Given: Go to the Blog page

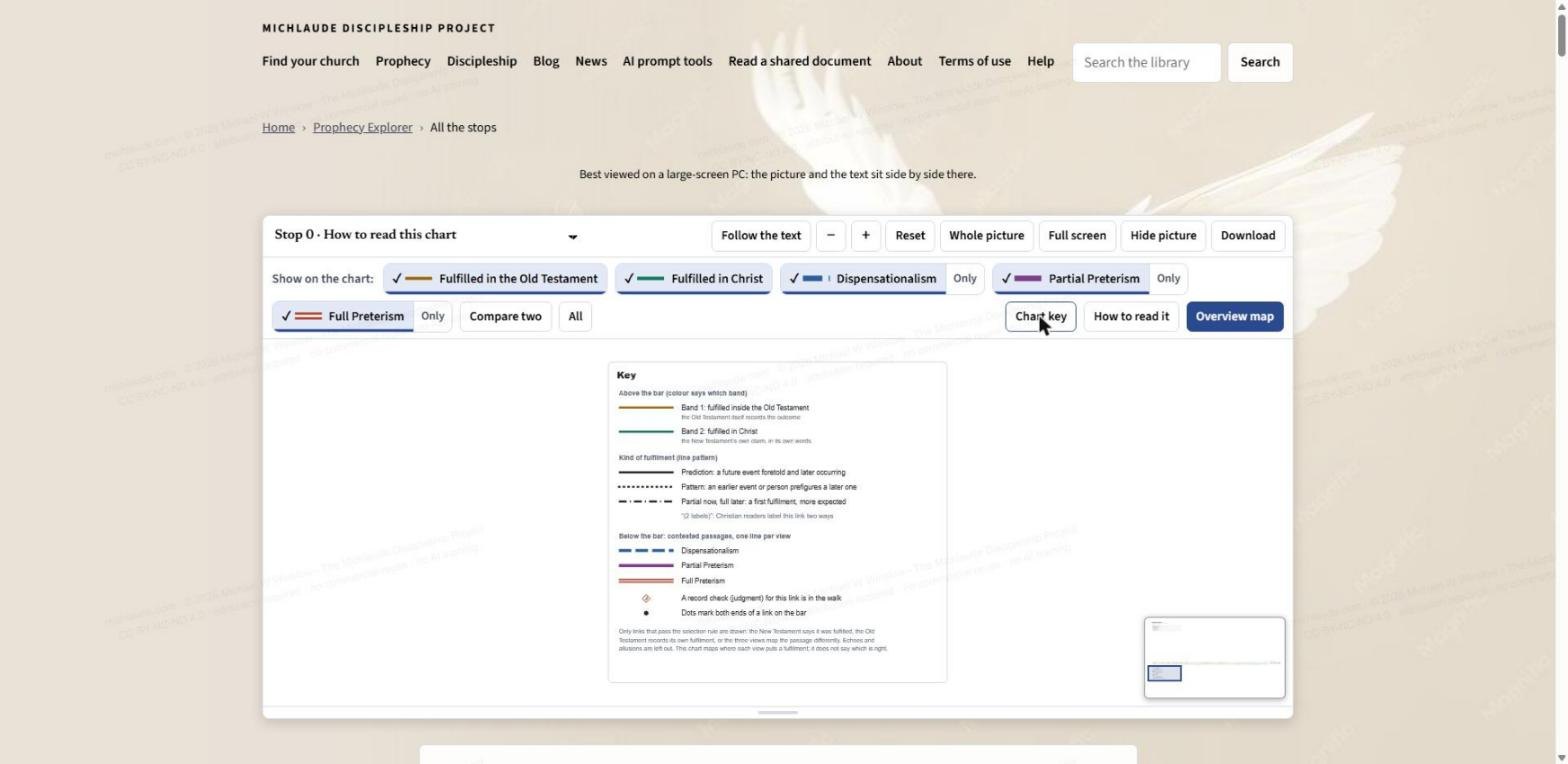Looking at the screenshot, I should (546, 61).
